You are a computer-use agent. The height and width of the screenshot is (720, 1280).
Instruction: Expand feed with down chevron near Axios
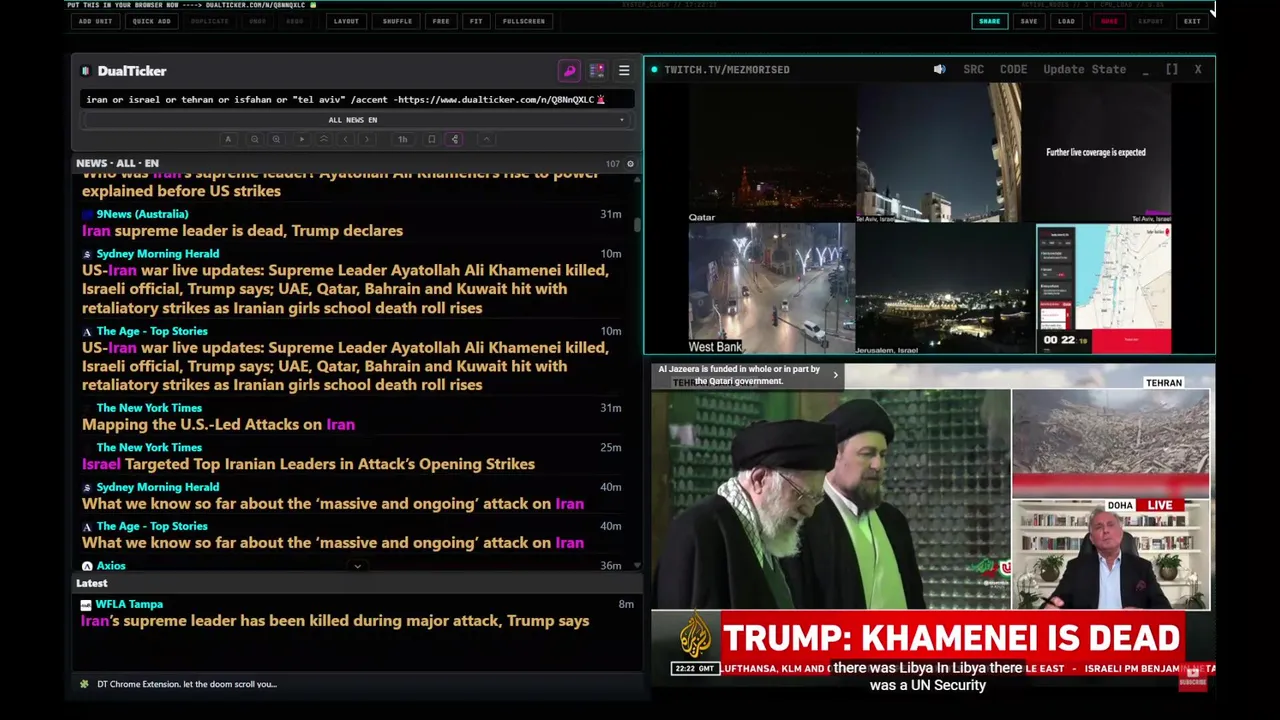(x=357, y=566)
